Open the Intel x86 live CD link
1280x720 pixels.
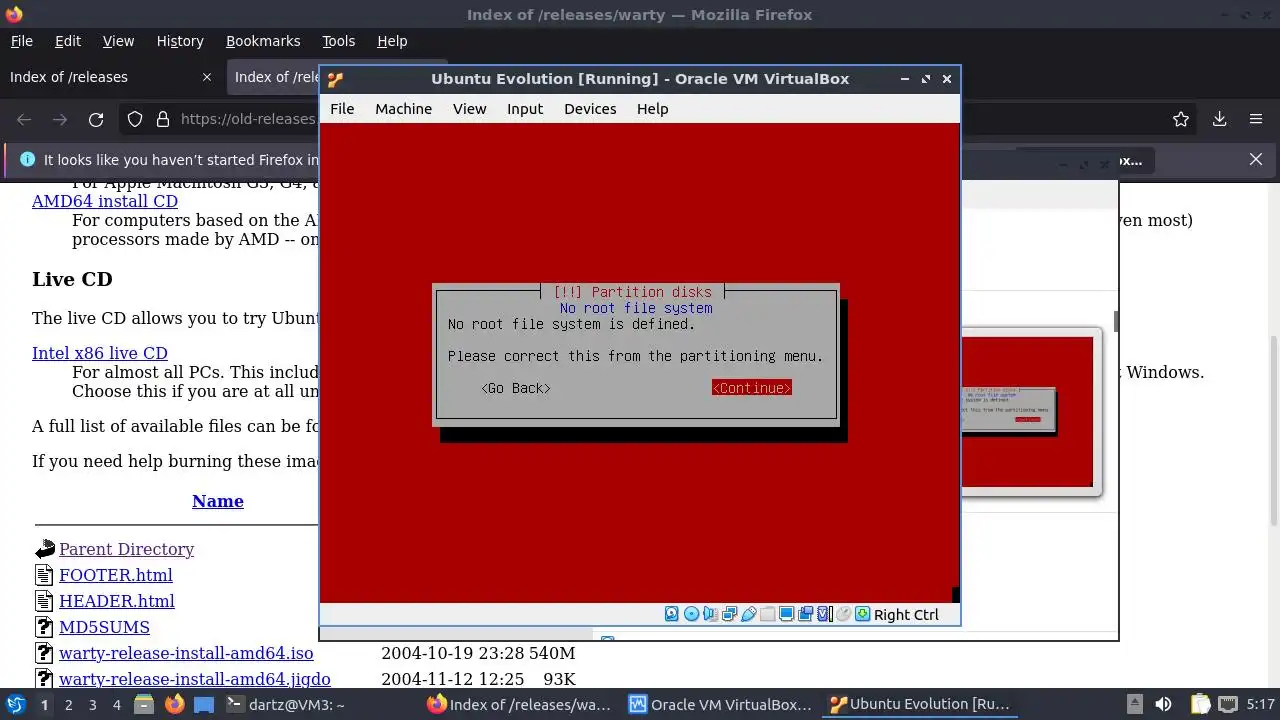[100, 353]
